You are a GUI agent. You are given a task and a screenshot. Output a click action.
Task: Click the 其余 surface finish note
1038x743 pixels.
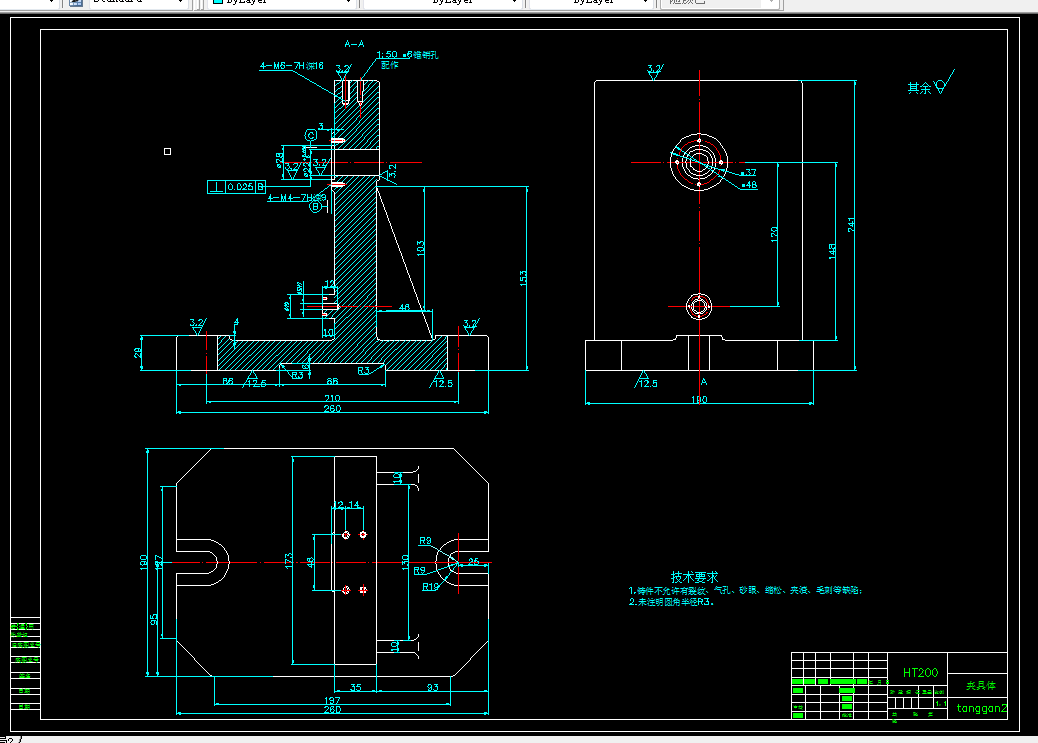click(x=931, y=83)
